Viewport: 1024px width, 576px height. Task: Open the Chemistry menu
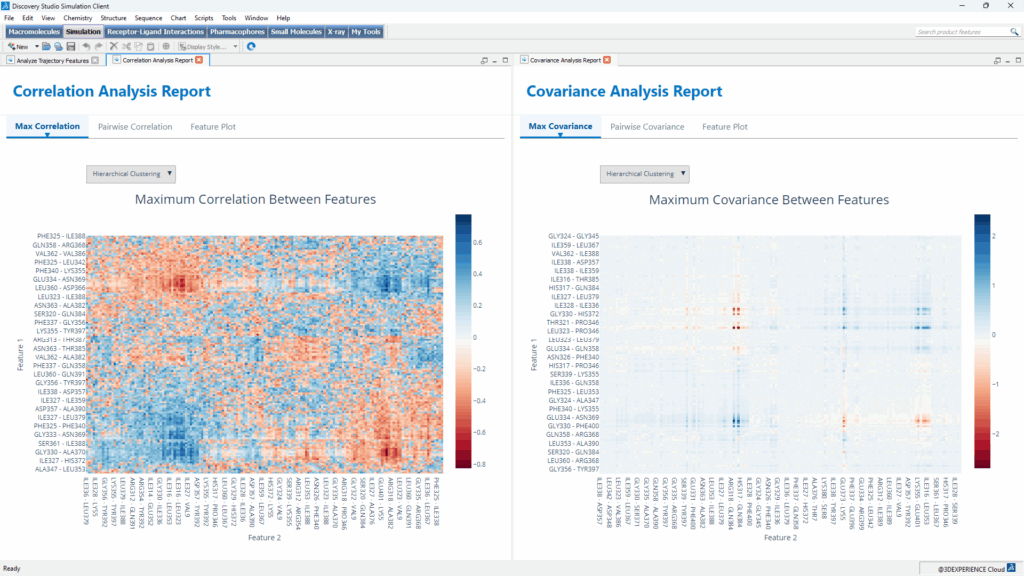coord(78,18)
